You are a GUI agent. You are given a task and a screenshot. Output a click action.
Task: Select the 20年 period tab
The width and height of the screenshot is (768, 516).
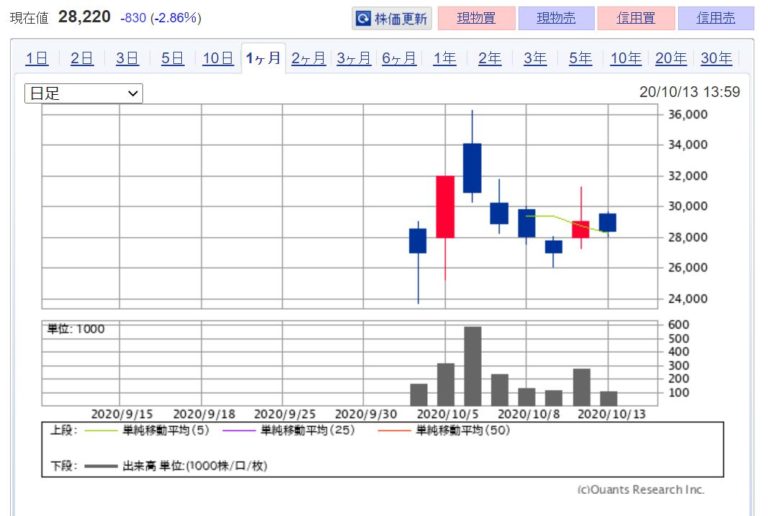tap(671, 59)
